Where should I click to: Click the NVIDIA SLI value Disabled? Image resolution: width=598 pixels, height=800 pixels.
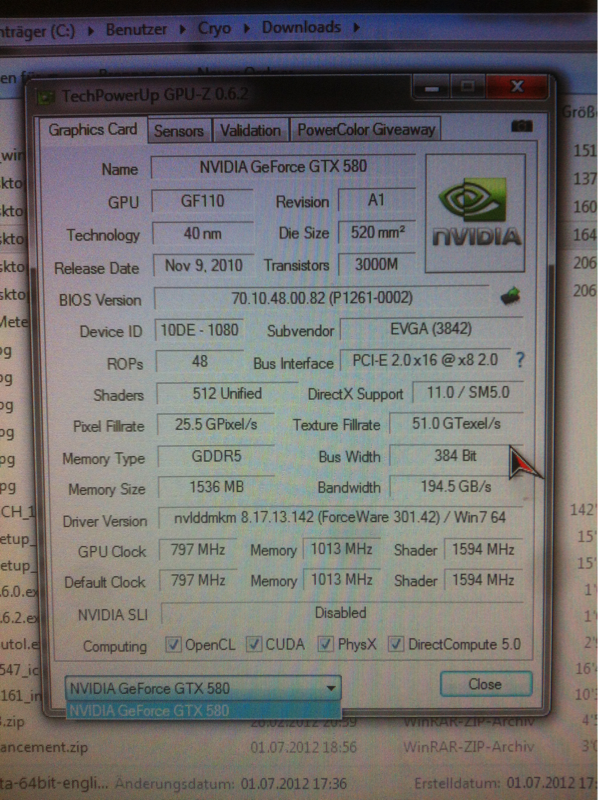coord(341,613)
